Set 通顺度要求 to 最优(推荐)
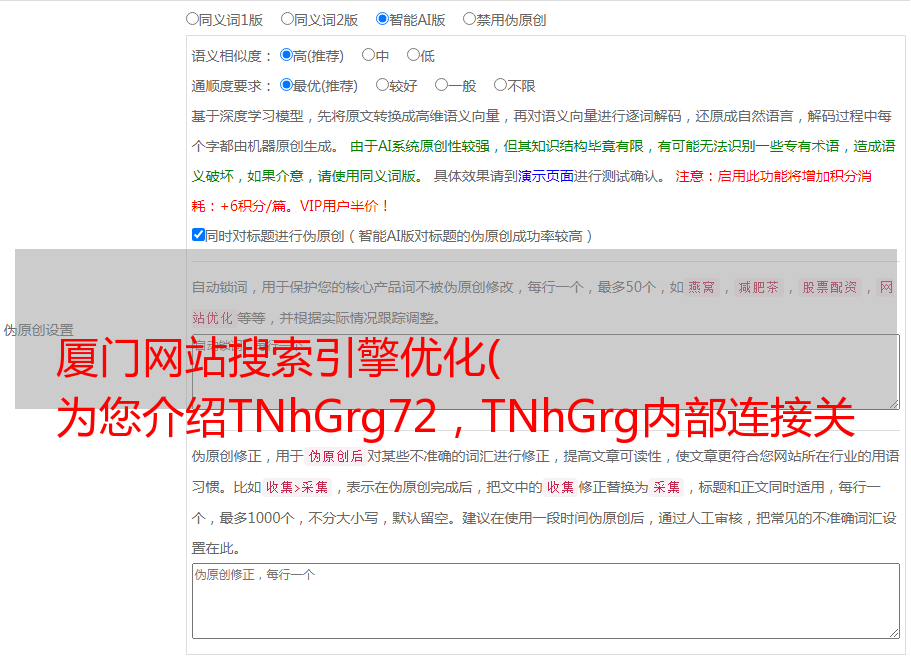Viewport: 911px width, 658px height. (x=286, y=85)
